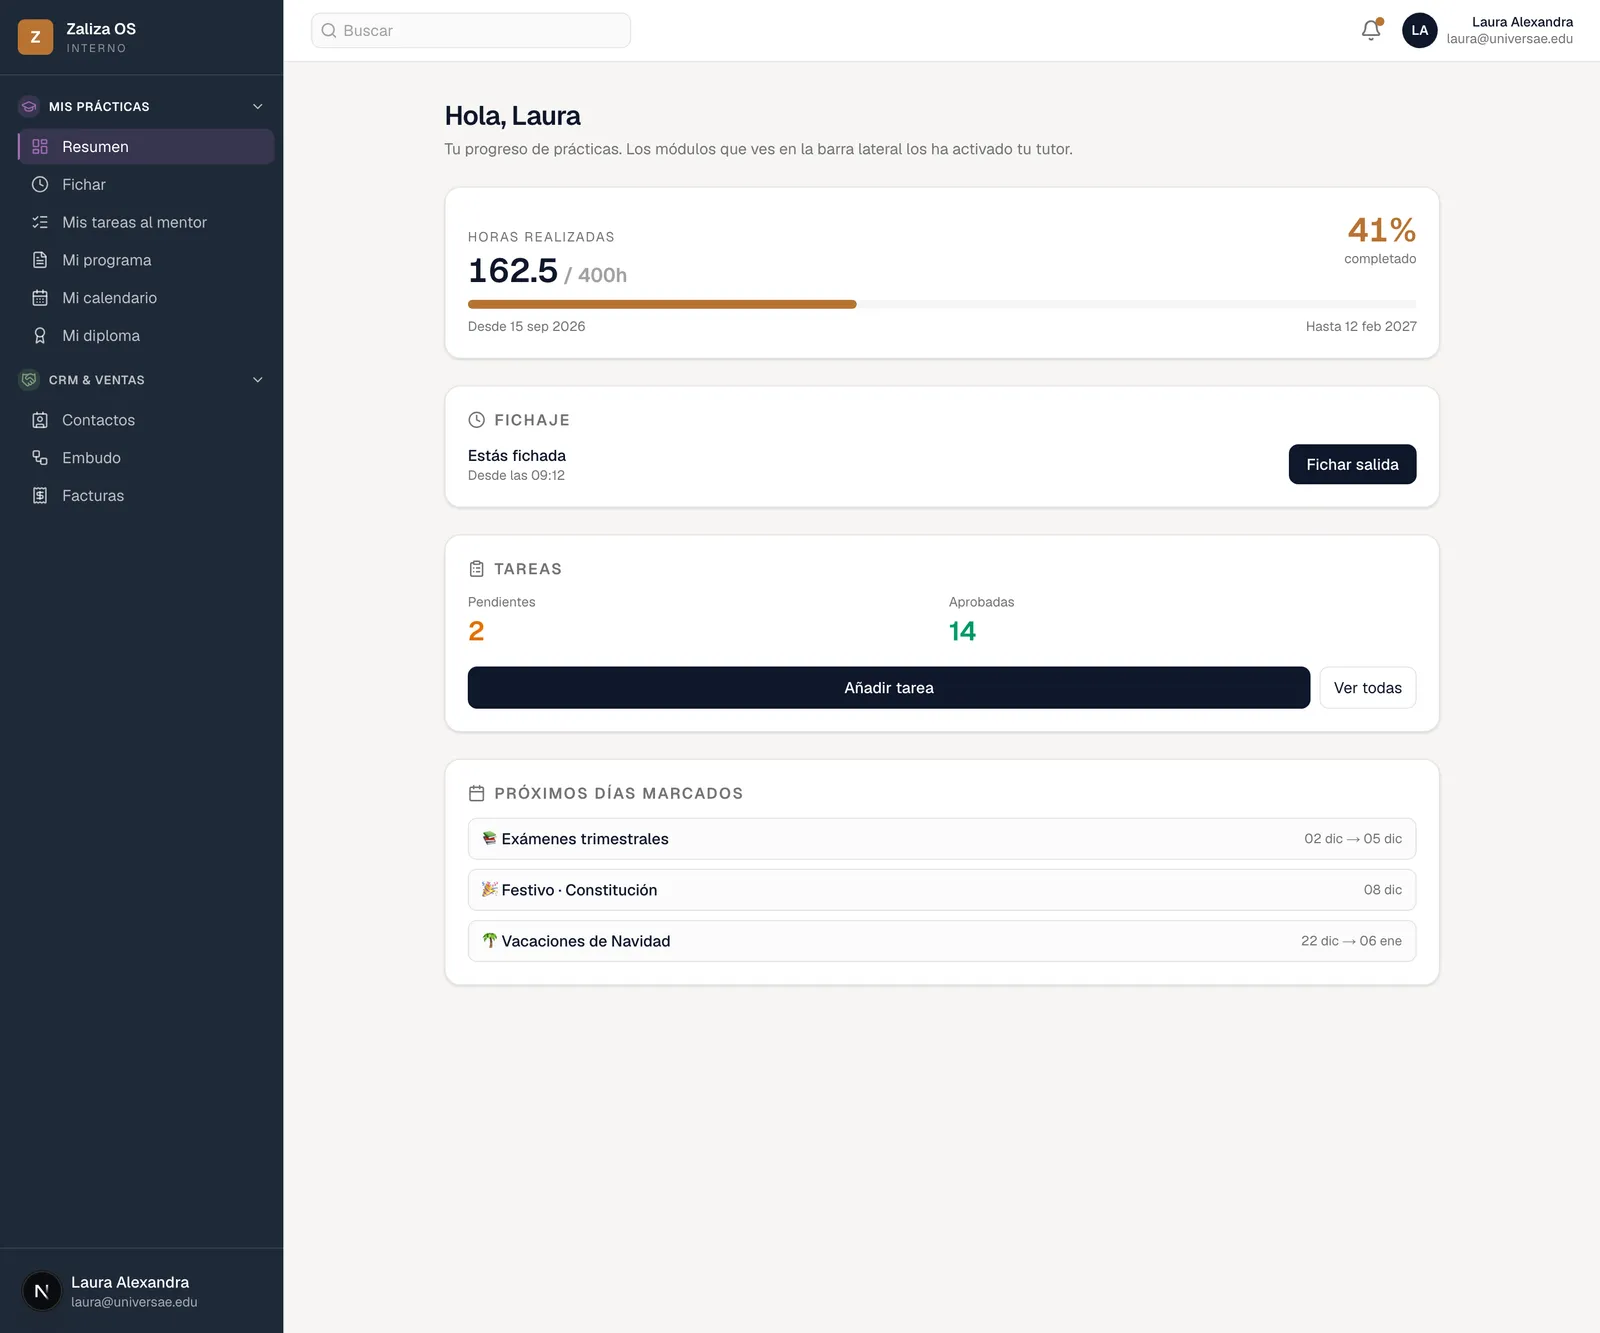Click the Embudo funnel icon
1600x1333 pixels.
40,458
